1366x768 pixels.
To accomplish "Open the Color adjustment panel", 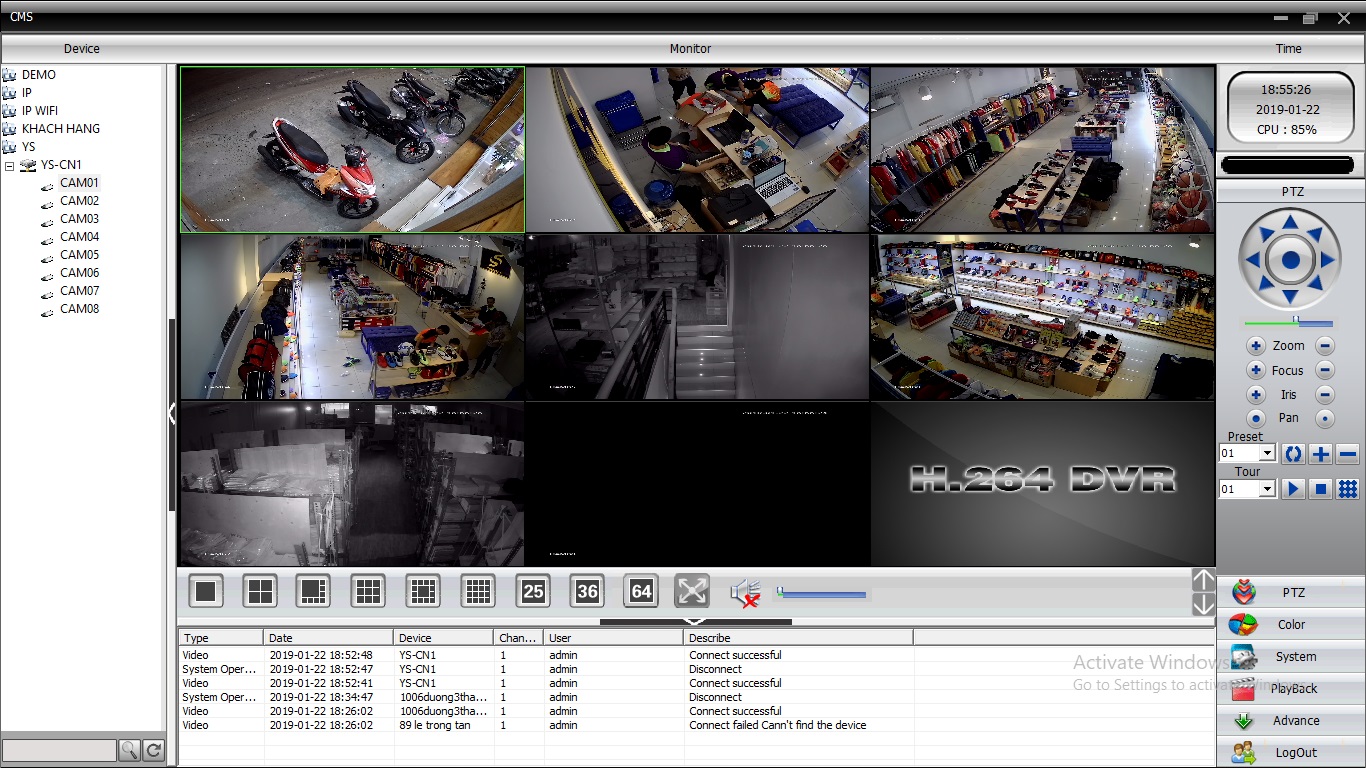I will [1290, 624].
